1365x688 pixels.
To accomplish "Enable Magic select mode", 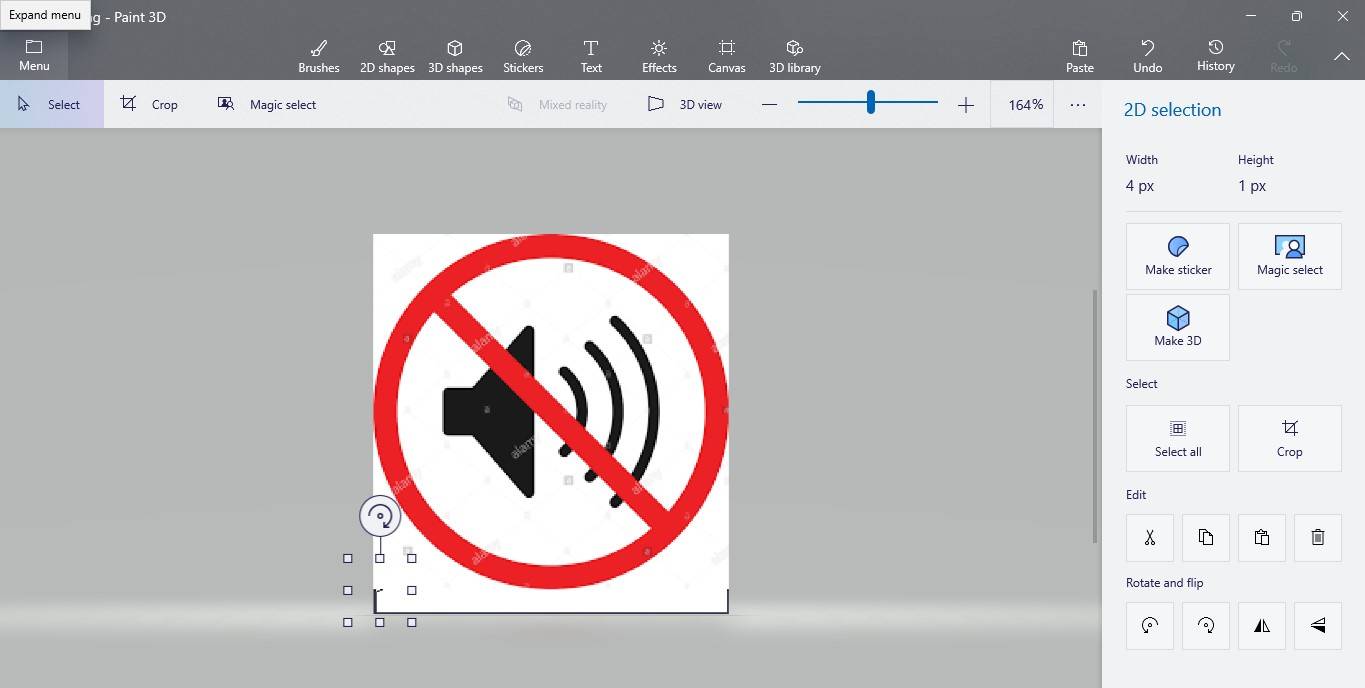I will (x=267, y=104).
